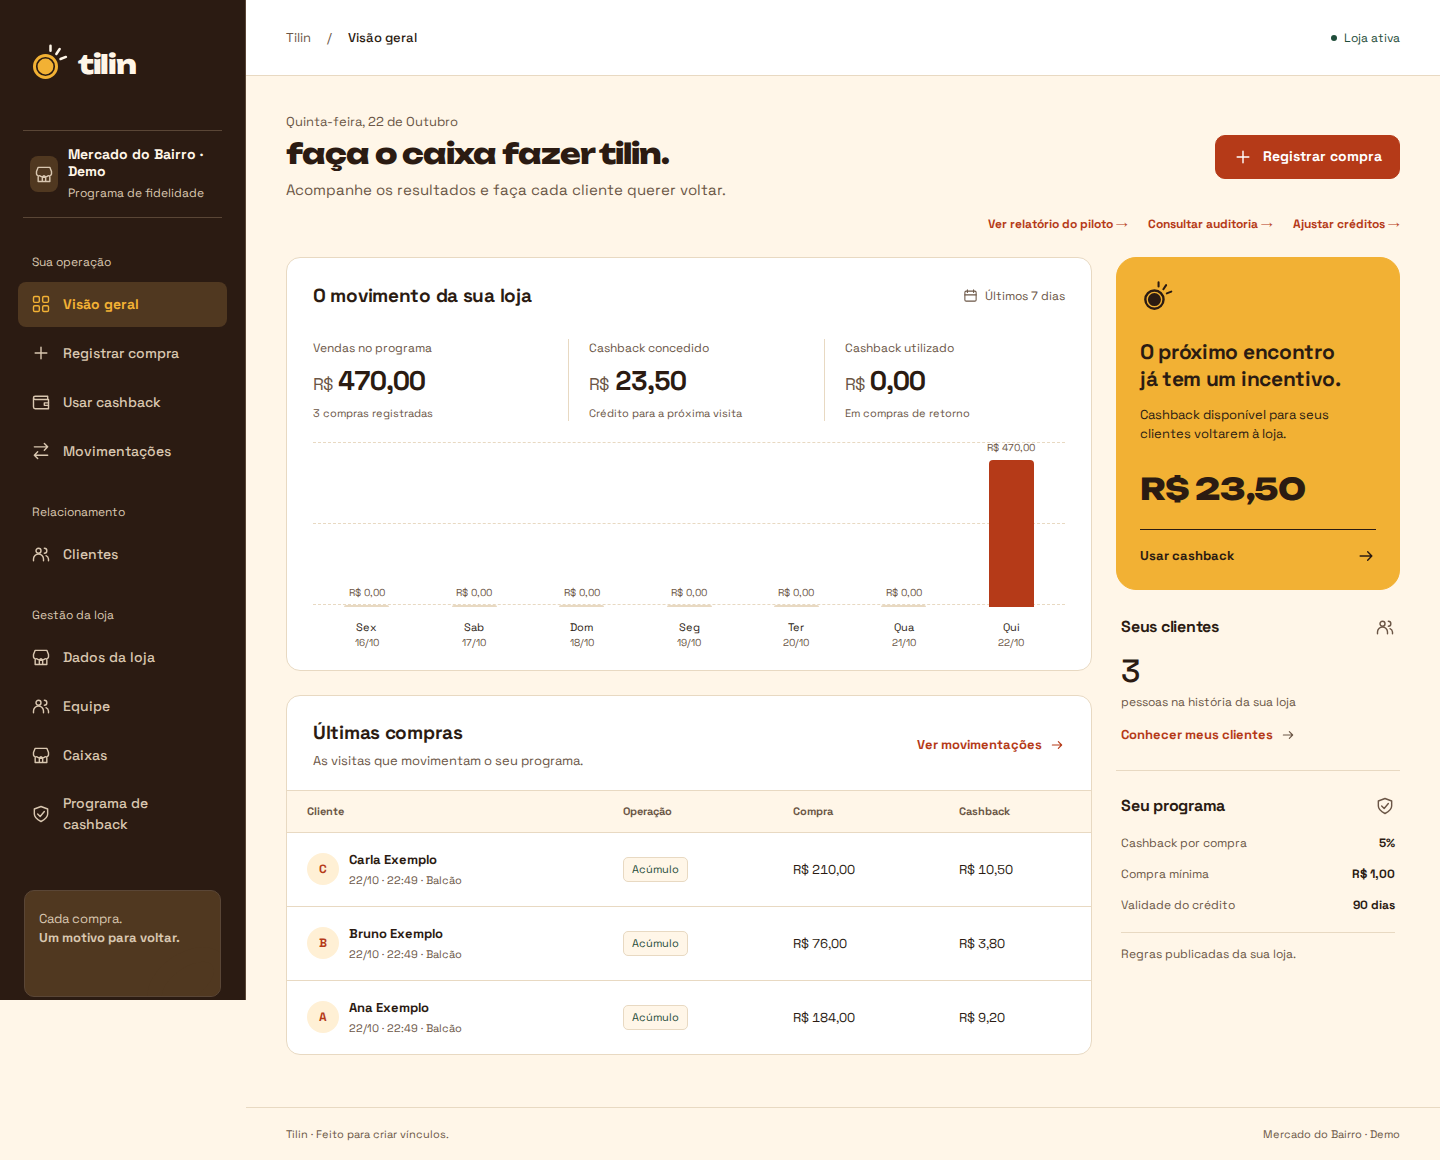This screenshot has height=1160, width=1440.
Task: Click the Qui 22/10 chart bar
Action: [1011, 533]
